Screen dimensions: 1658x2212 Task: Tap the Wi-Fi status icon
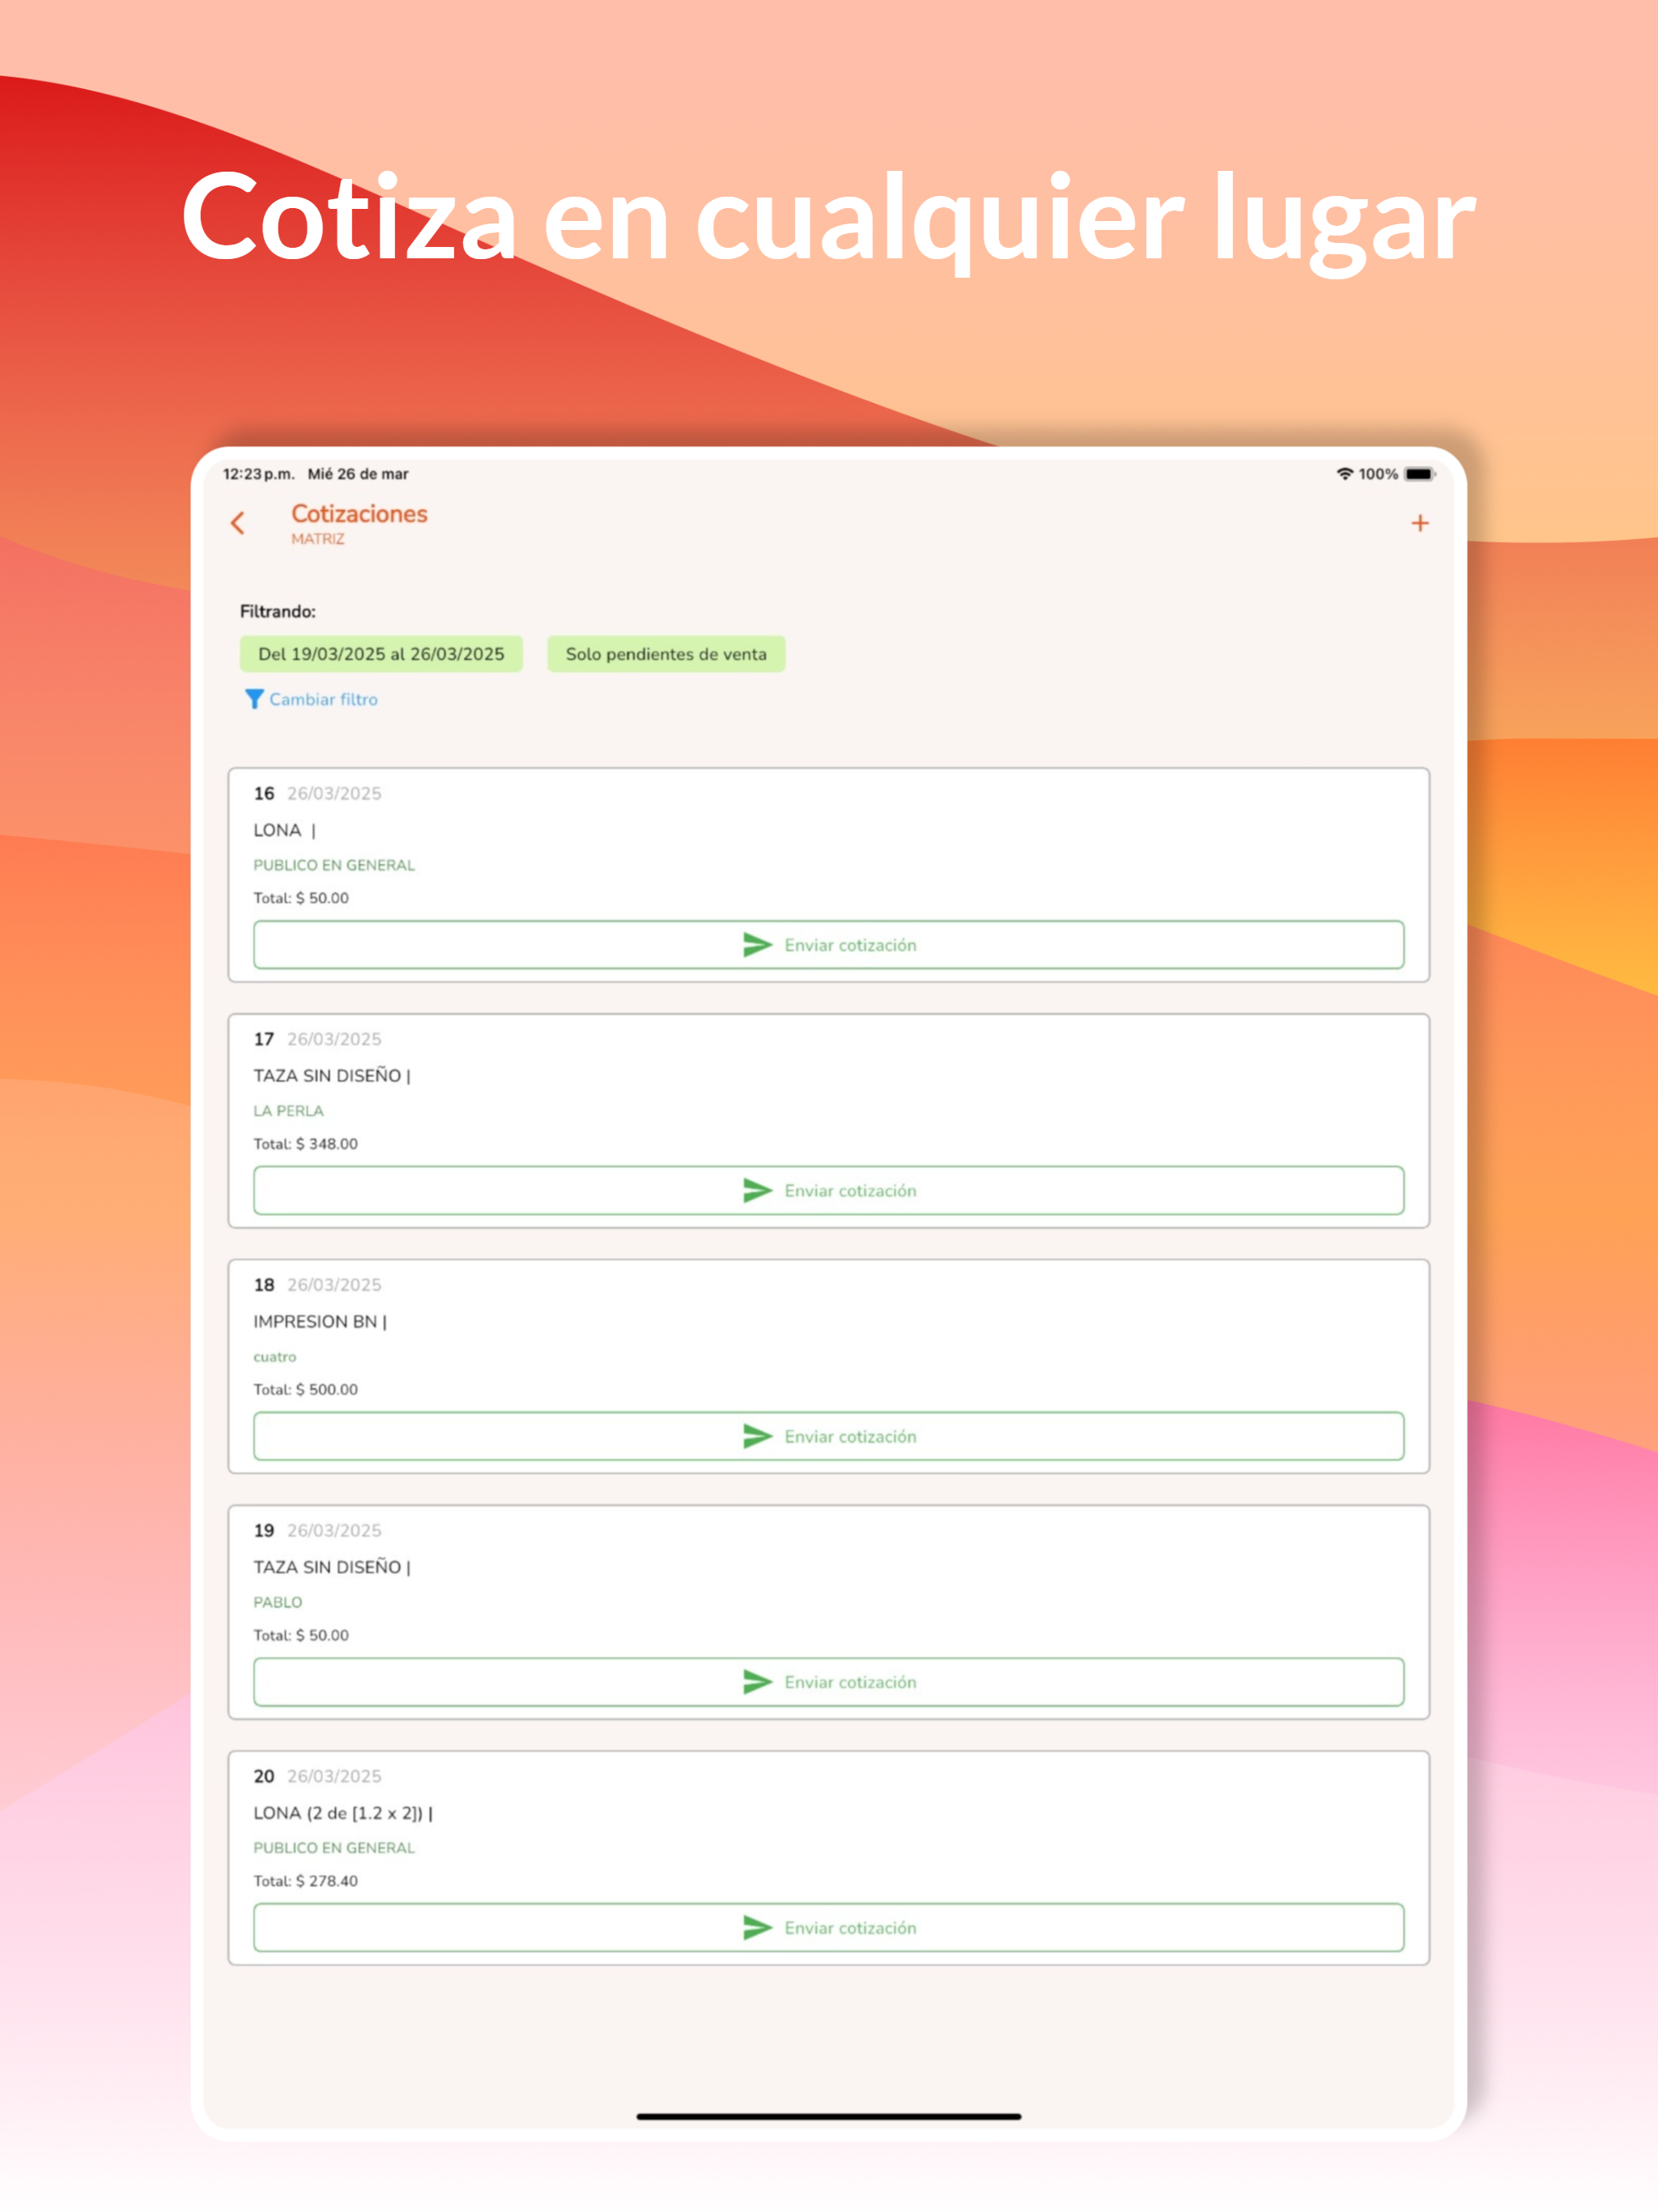pos(1345,474)
